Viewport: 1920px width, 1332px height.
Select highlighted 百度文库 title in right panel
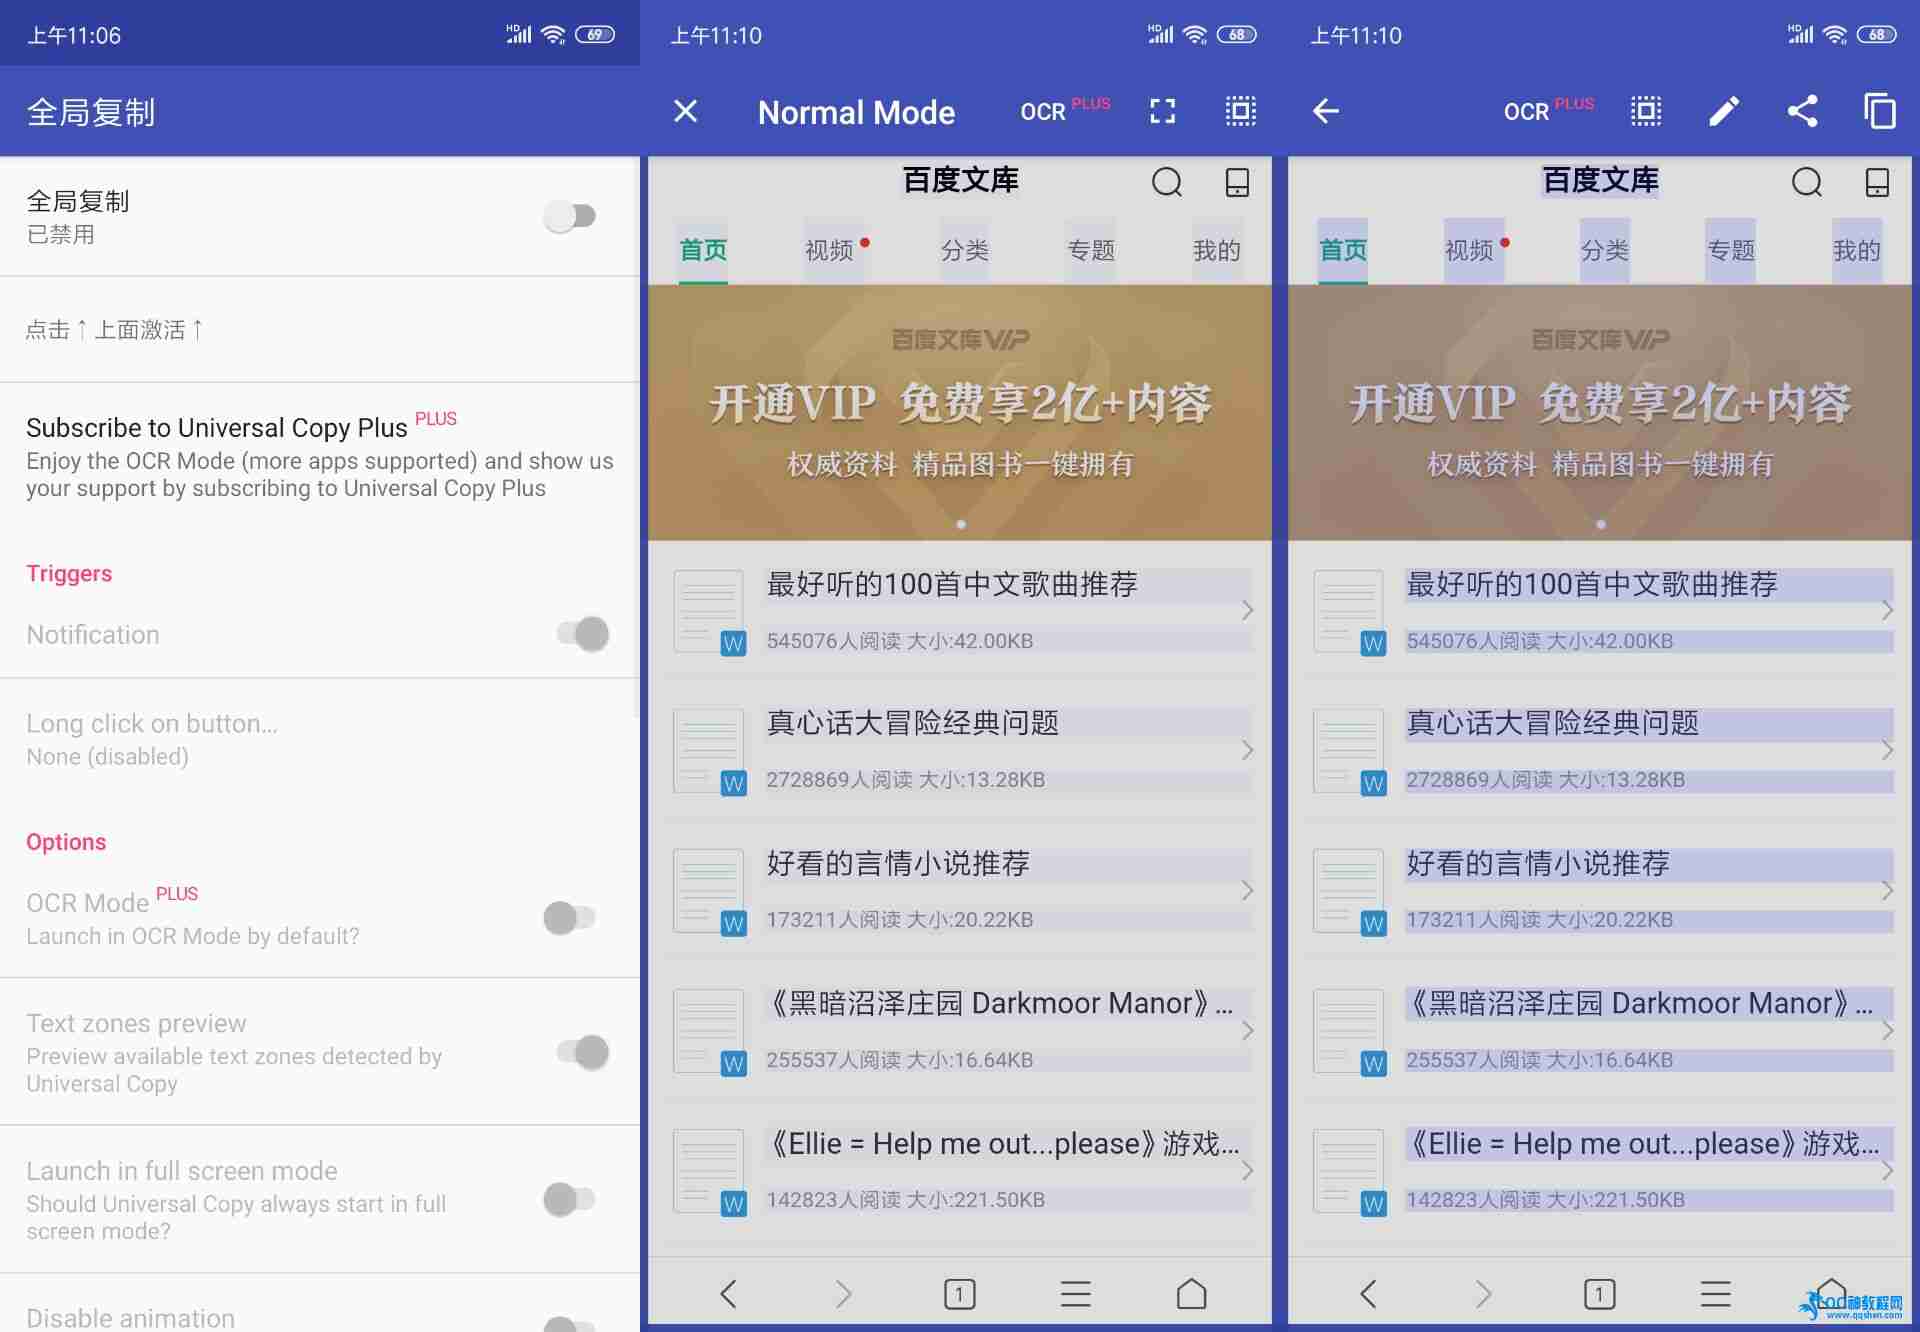[x=1600, y=180]
